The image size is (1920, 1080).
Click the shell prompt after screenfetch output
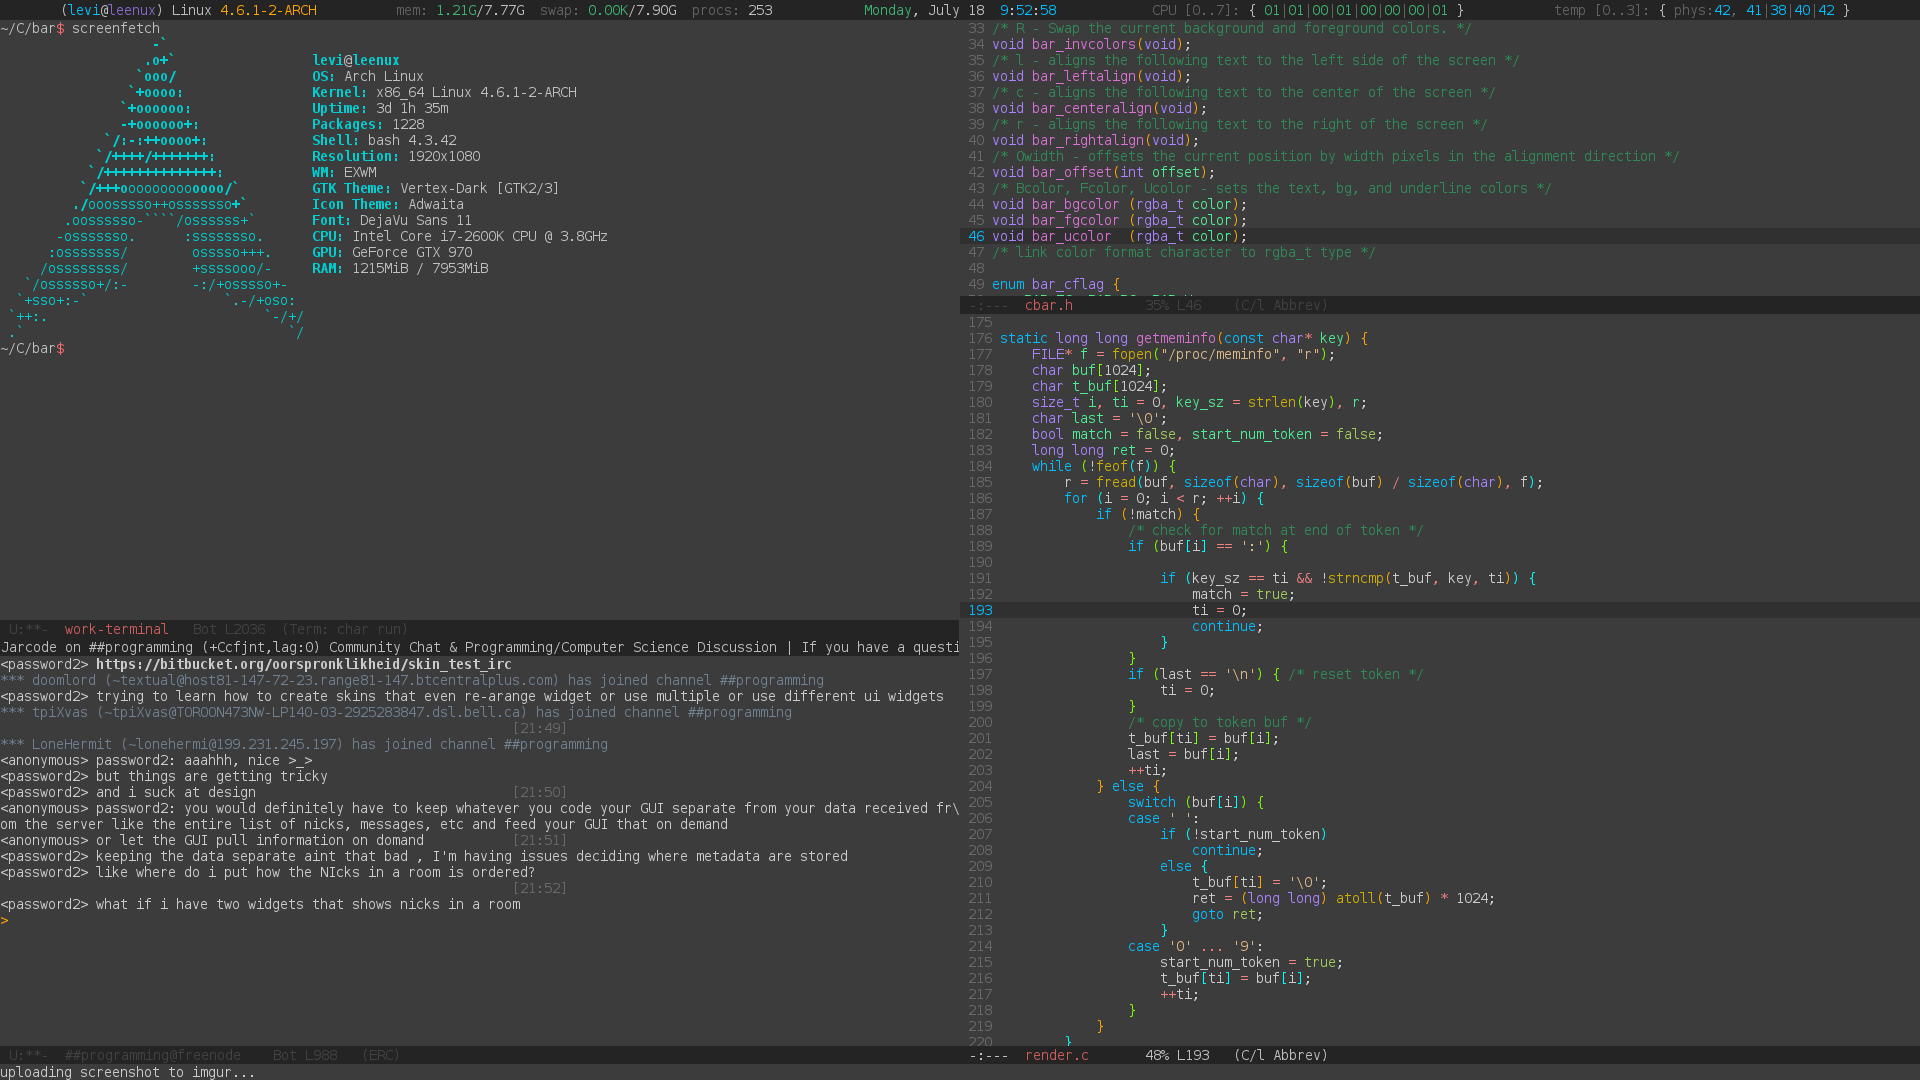32,348
